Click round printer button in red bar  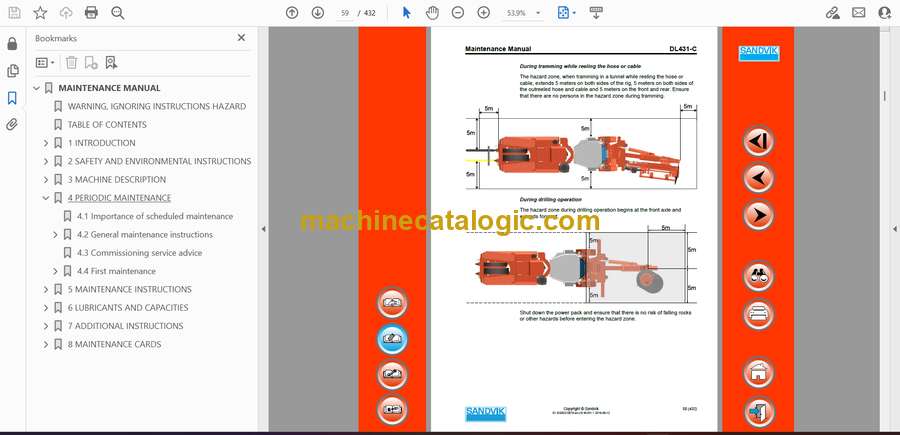coord(758,314)
